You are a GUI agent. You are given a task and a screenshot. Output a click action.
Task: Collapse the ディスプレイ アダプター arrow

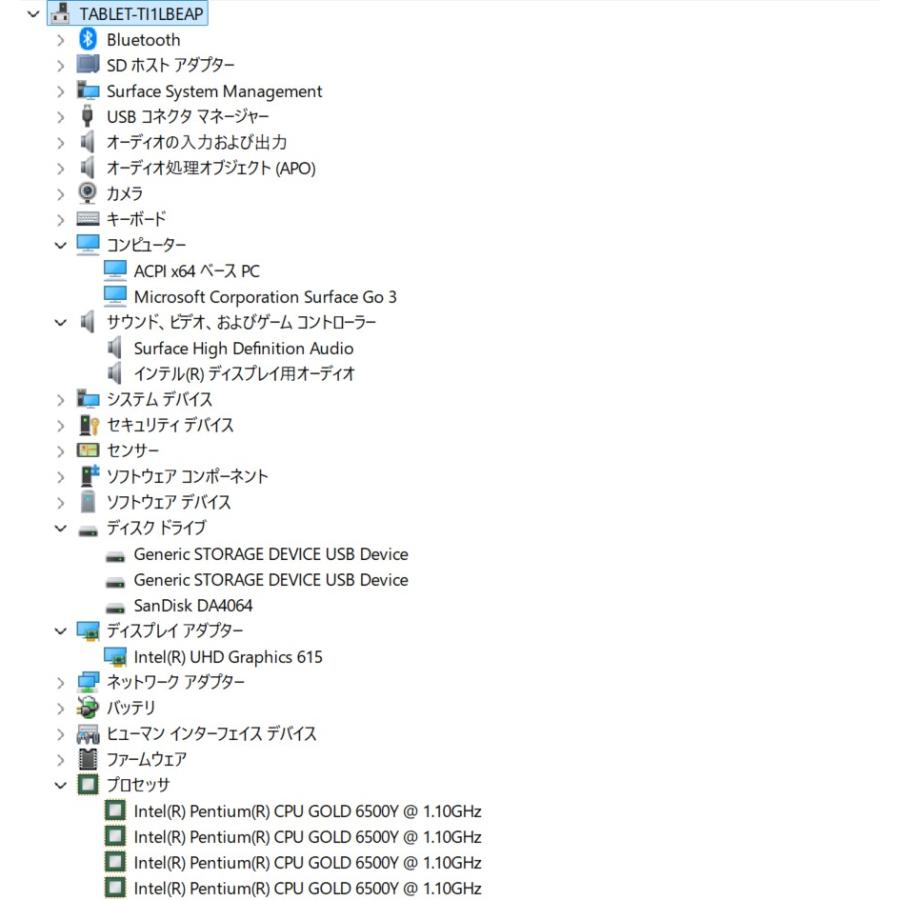(x=61, y=631)
